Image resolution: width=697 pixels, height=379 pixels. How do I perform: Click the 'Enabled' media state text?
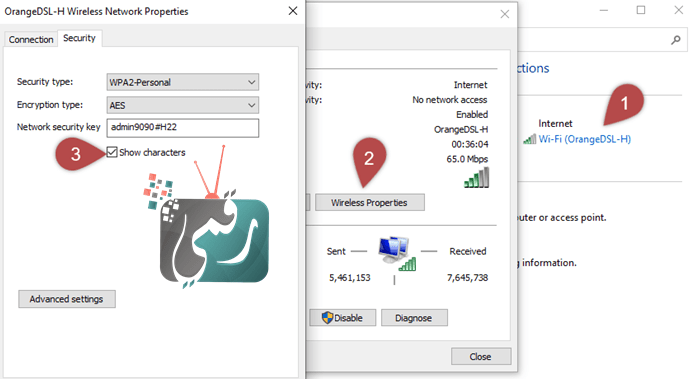pyautogui.click(x=472, y=115)
